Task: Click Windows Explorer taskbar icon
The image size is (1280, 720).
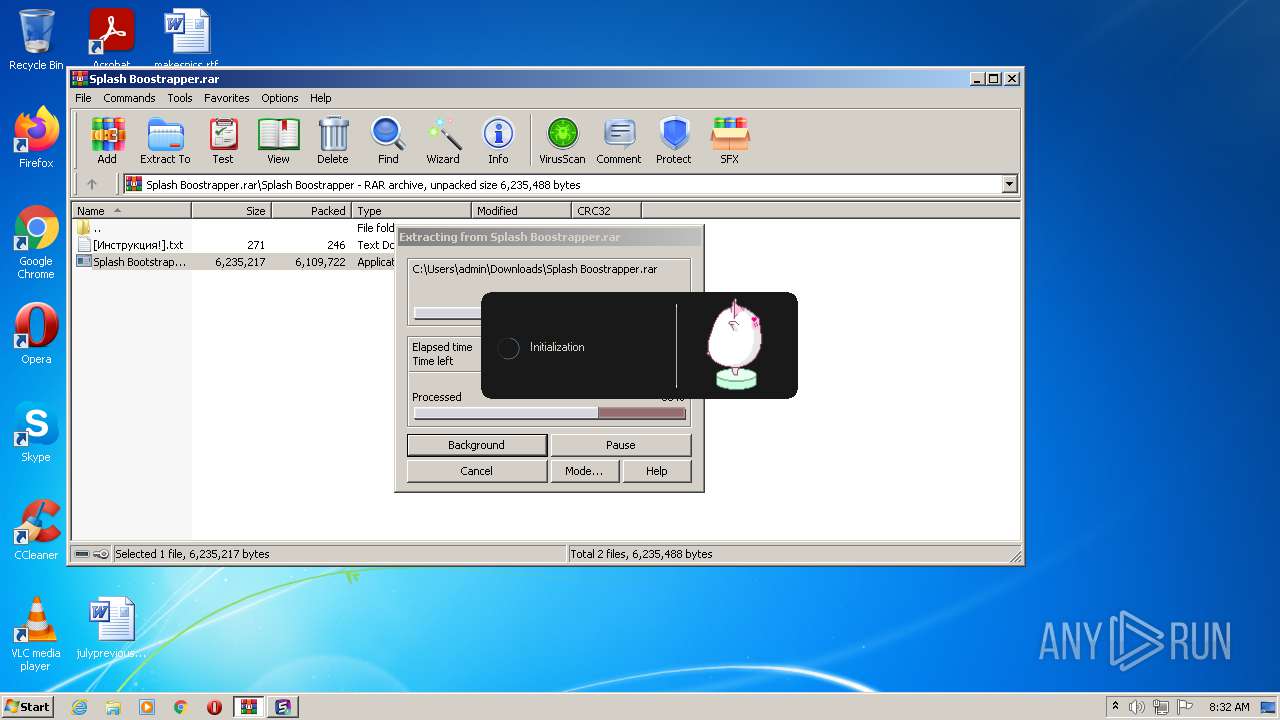Action: coord(113,707)
